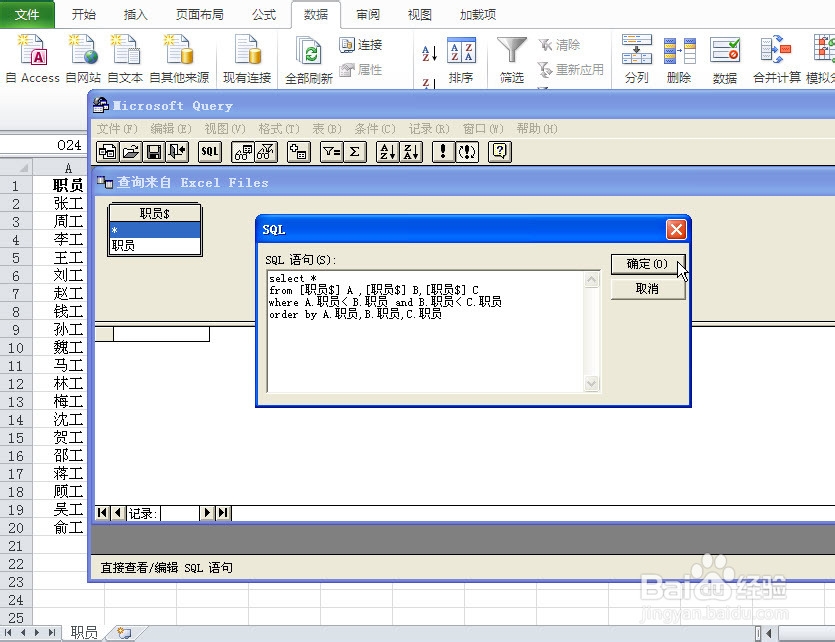Toggle Show/Hide Tables glasses icon
Image resolution: width=835 pixels, height=642 pixels.
tap(243, 152)
